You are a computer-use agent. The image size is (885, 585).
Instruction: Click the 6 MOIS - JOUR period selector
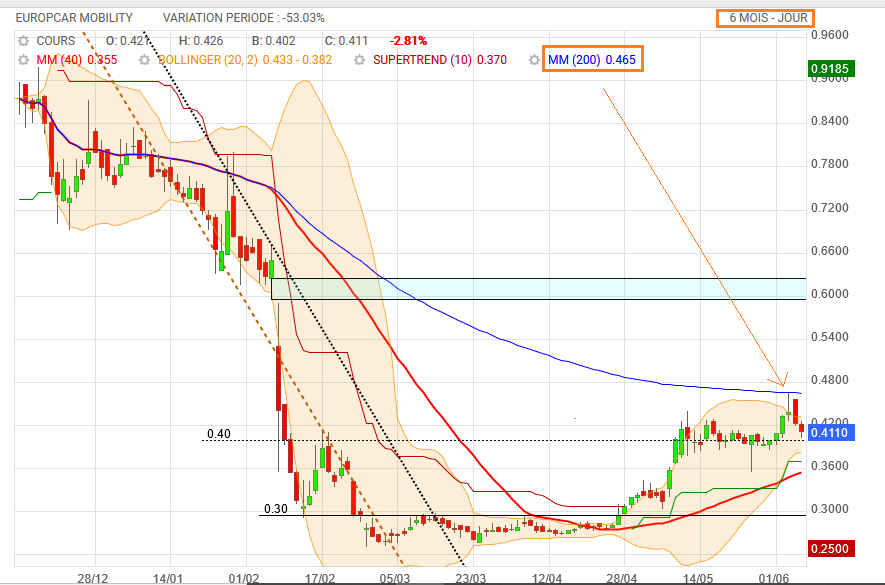(765, 18)
